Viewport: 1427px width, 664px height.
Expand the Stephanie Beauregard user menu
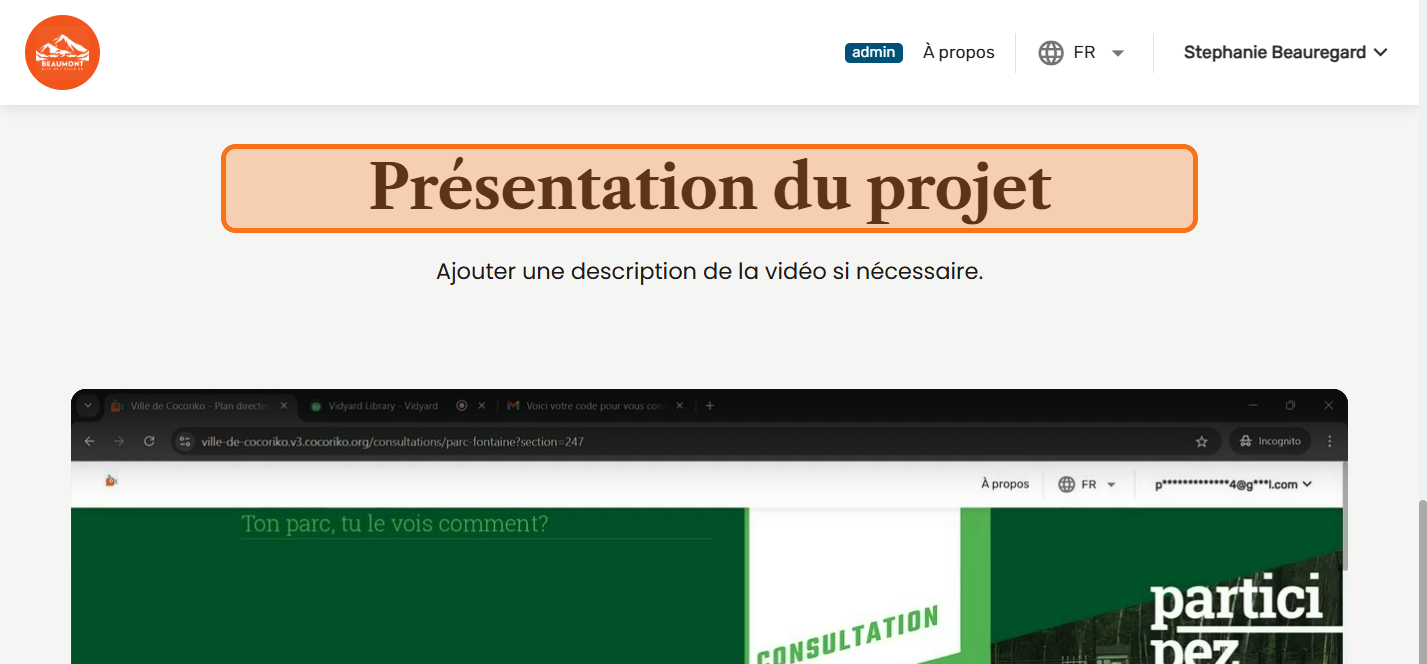coord(1285,53)
